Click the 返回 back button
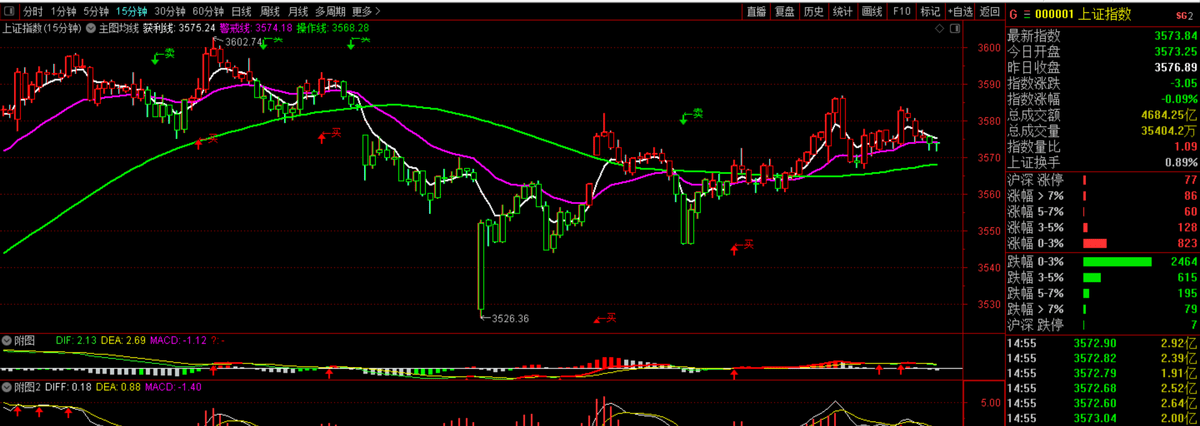The image size is (1200, 426). [x=990, y=12]
